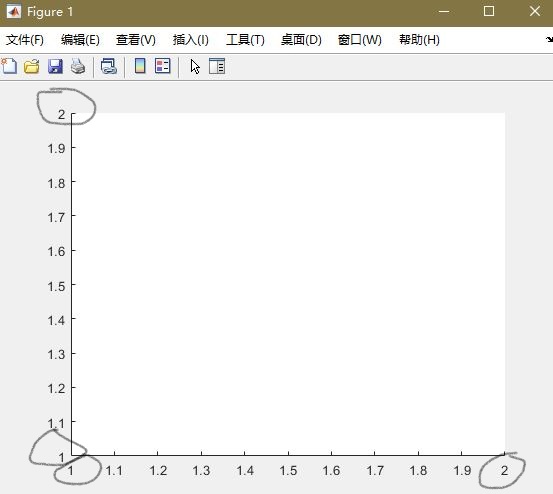The image size is (553, 494).
Task: Click the x-axis tick label 1.6
Action: tap(331, 471)
